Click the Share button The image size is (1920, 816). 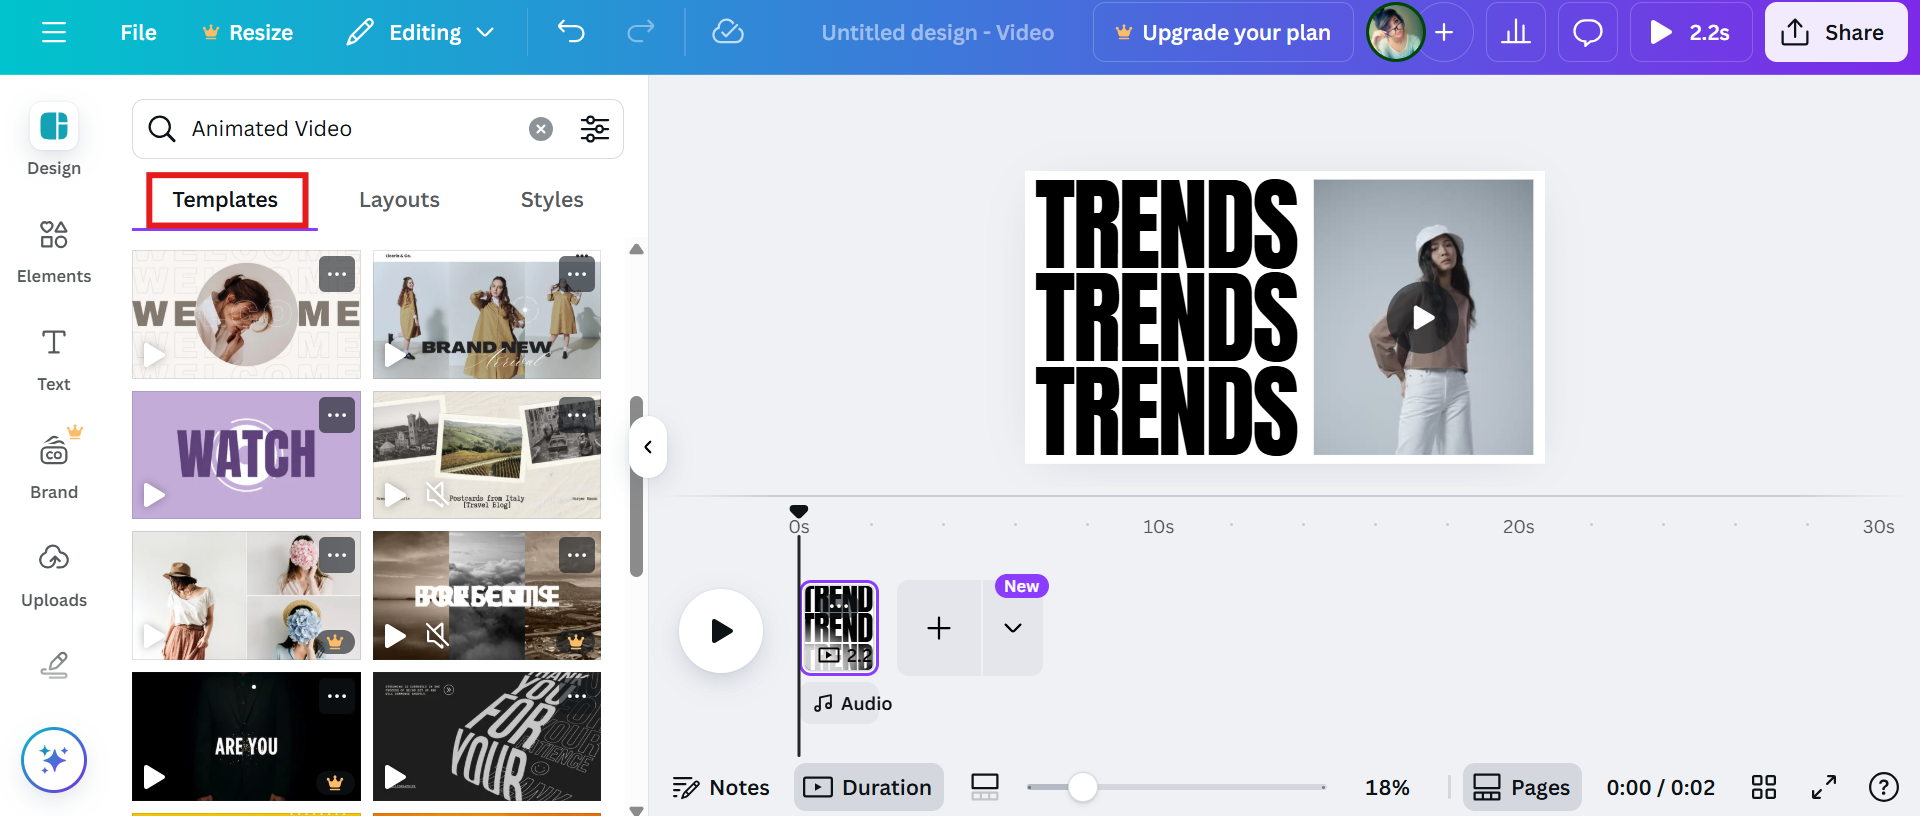1836,33
